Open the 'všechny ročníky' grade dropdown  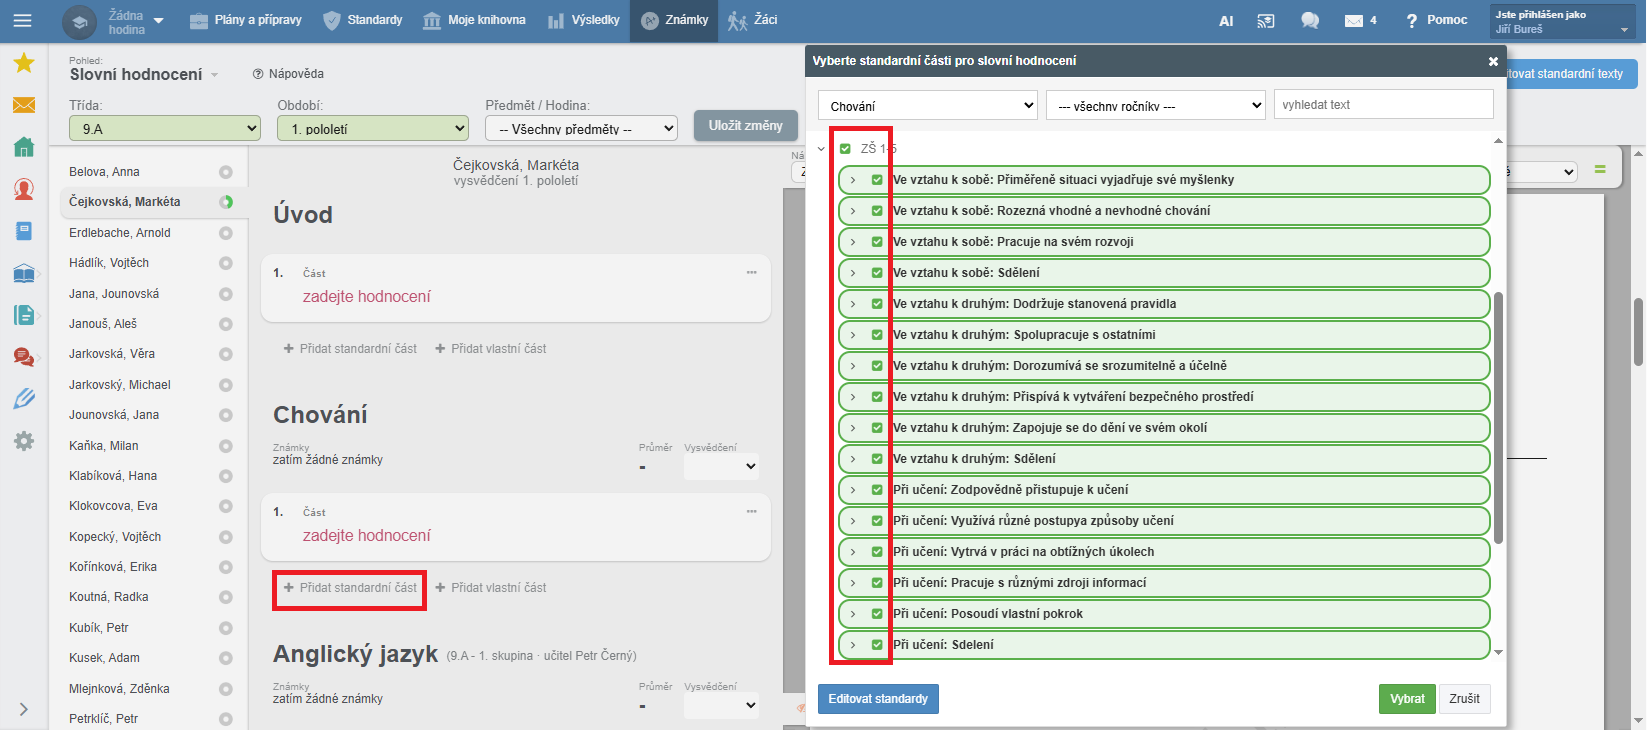pyautogui.click(x=1156, y=106)
